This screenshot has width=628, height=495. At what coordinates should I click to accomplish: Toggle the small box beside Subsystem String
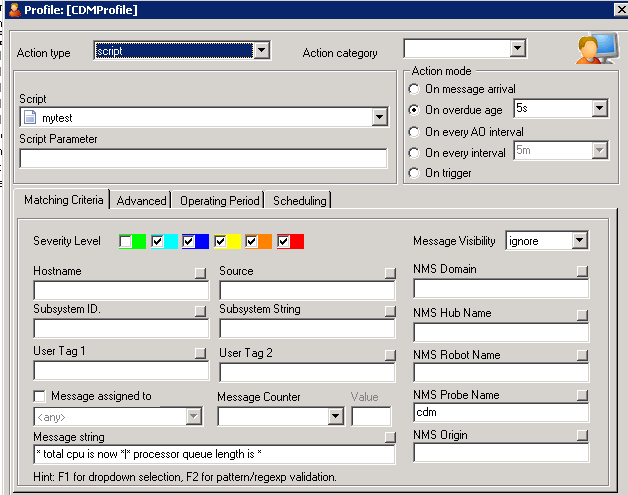coord(390,311)
